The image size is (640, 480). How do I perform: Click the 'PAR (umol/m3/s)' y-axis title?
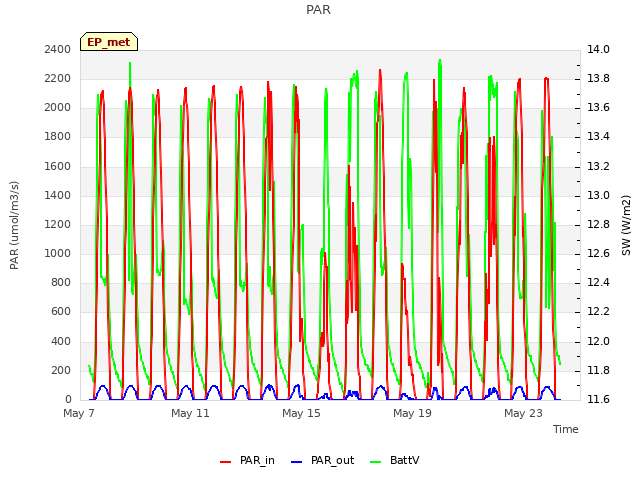(14, 225)
